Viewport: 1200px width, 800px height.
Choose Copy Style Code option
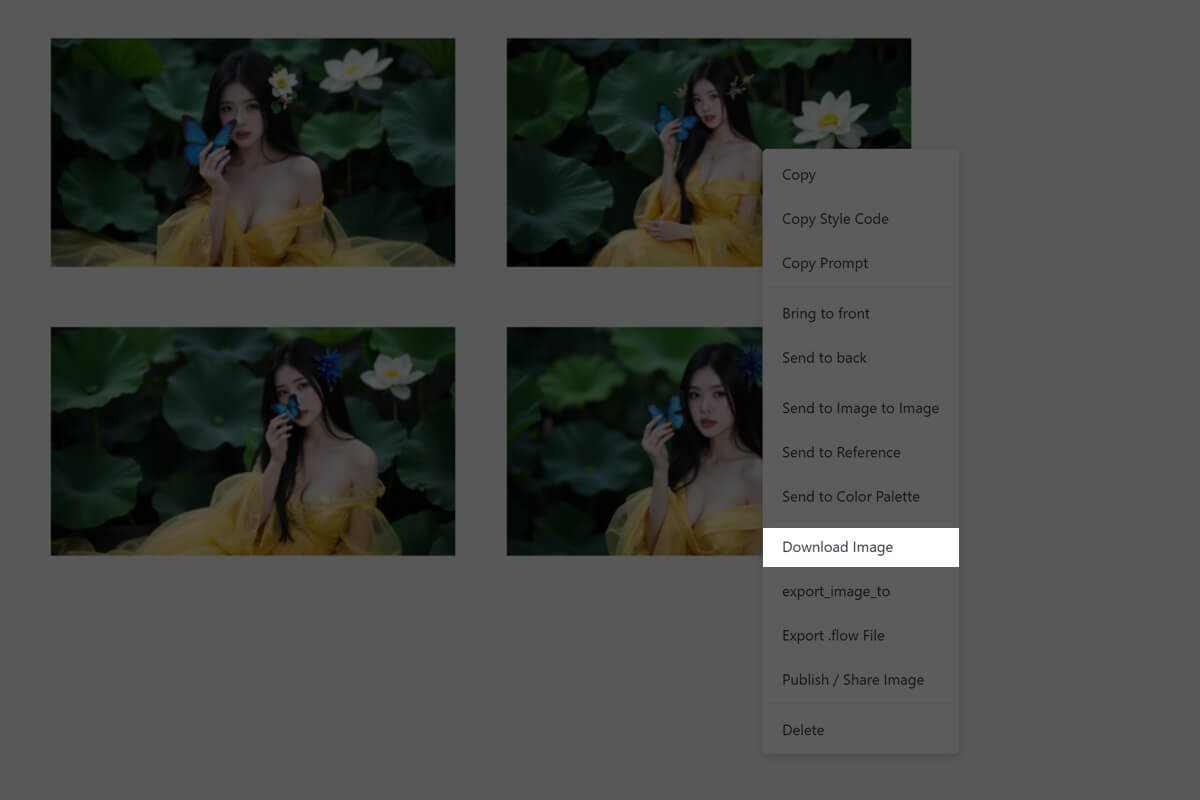tap(835, 219)
